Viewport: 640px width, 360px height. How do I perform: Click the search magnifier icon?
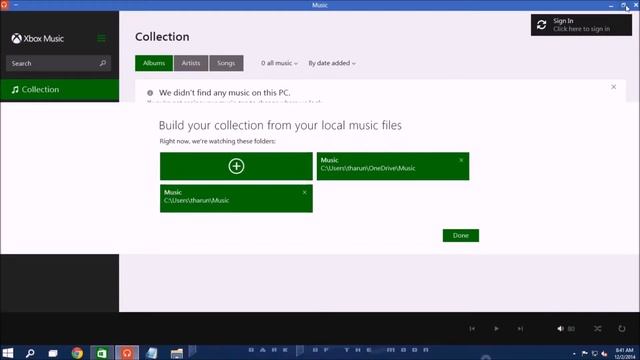click(x=103, y=63)
